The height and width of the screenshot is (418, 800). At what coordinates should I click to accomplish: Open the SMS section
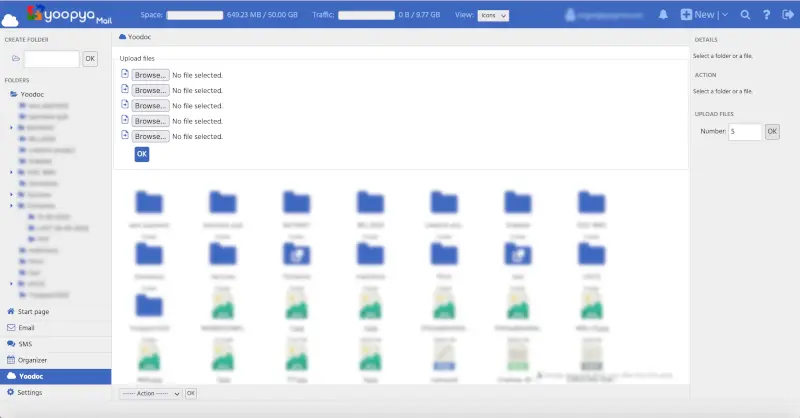click(x=25, y=344)
